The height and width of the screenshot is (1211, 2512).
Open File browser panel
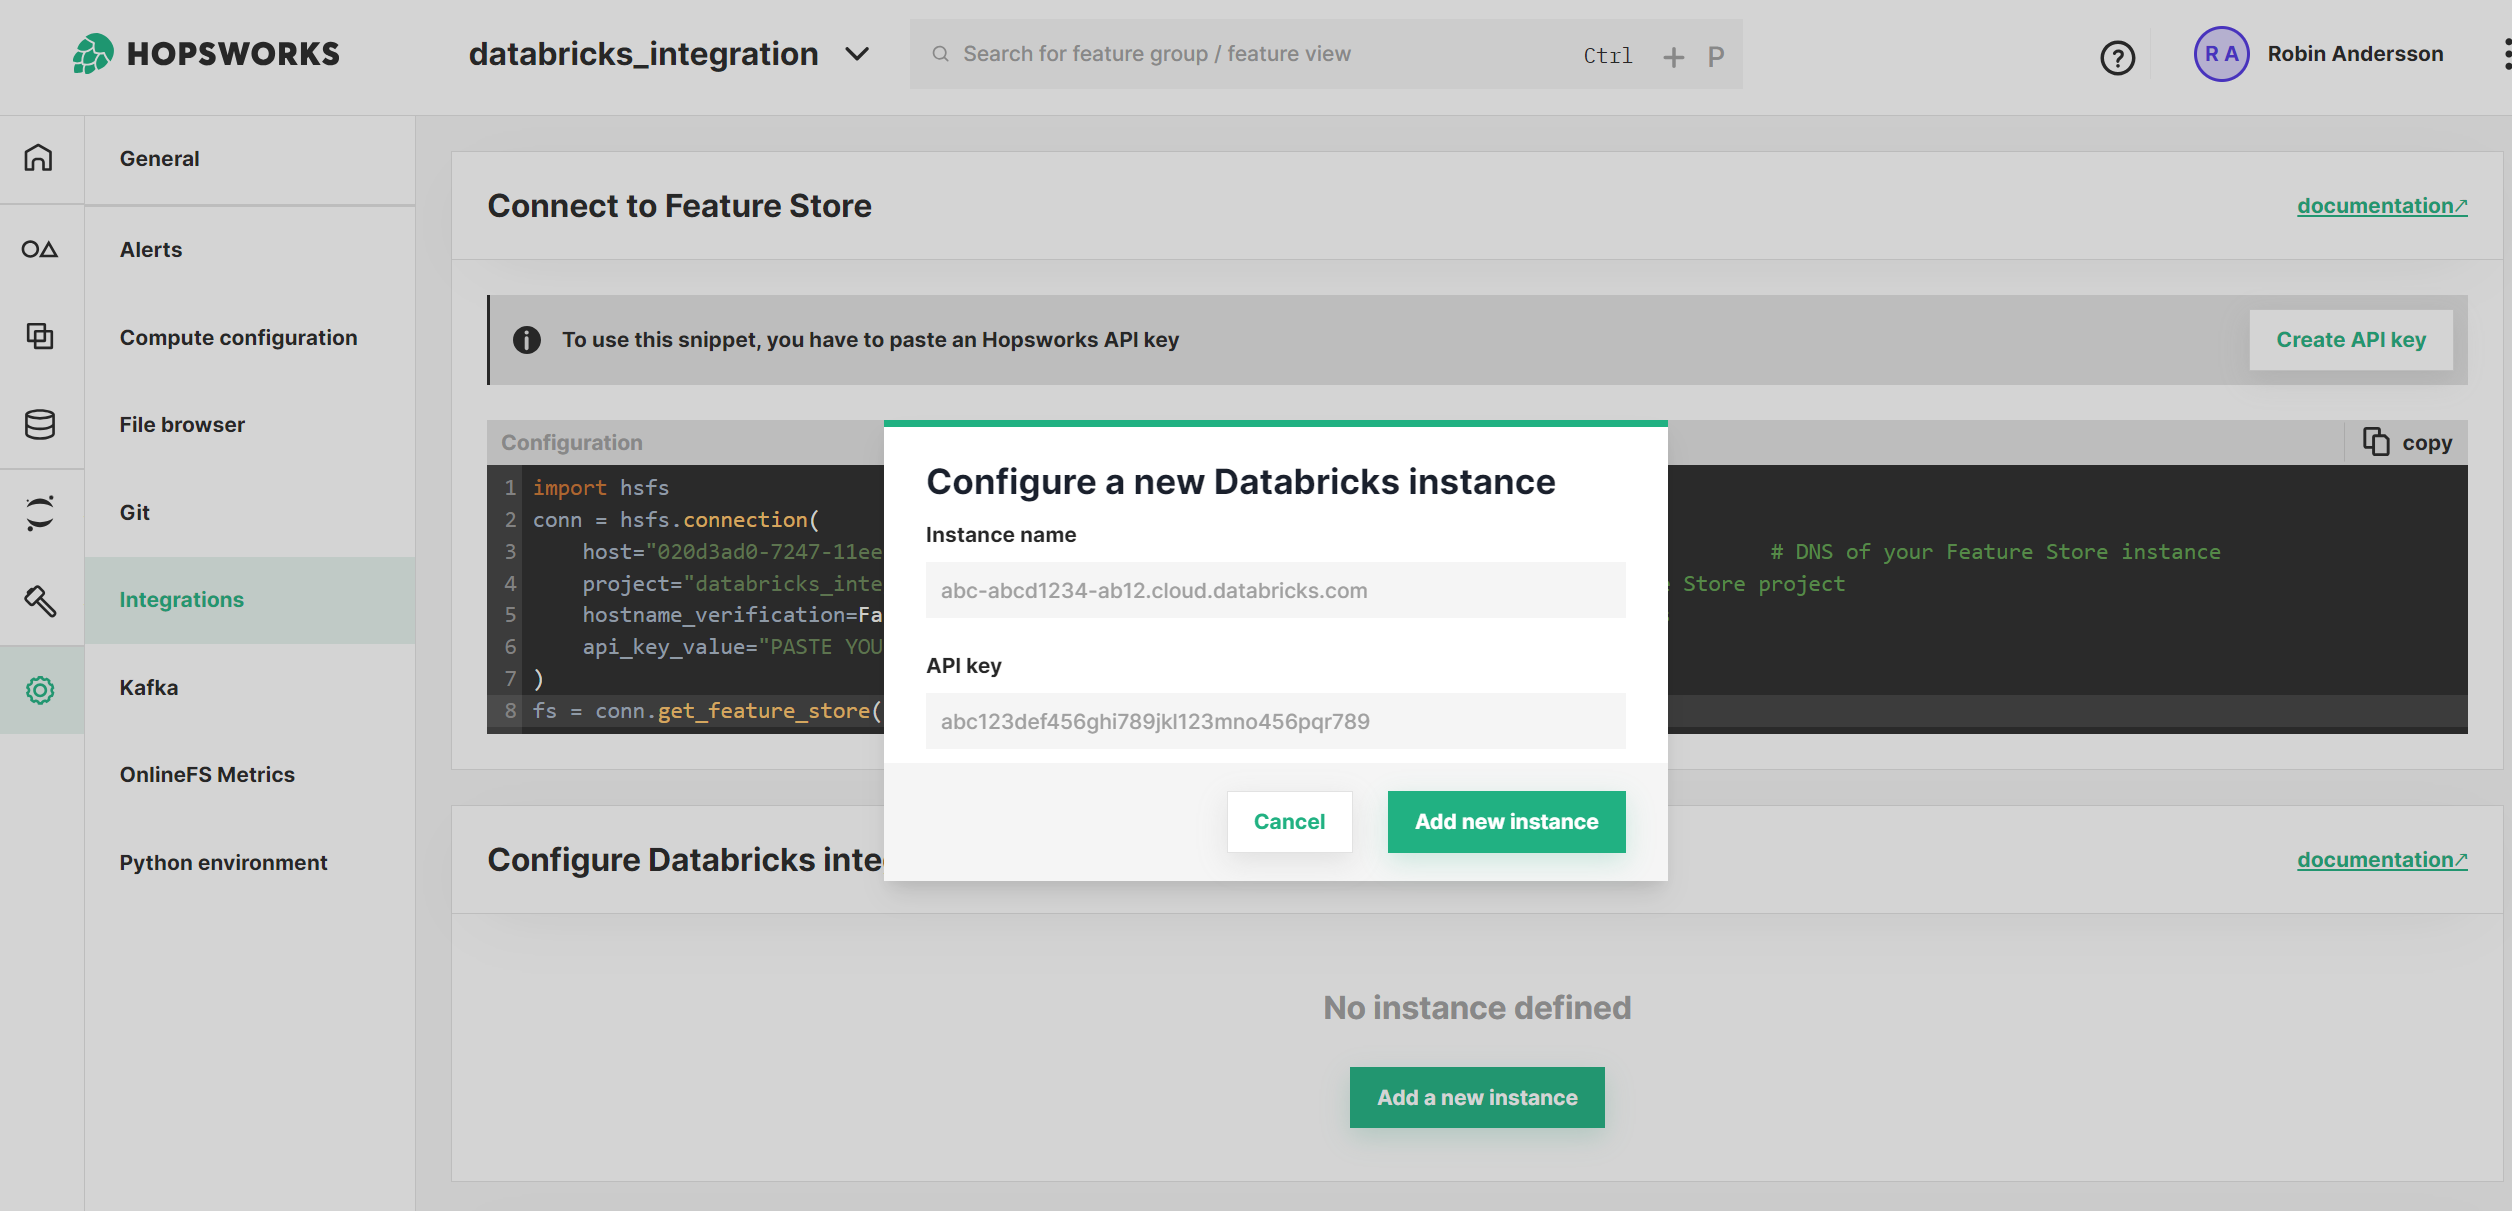tap(183, 423)
